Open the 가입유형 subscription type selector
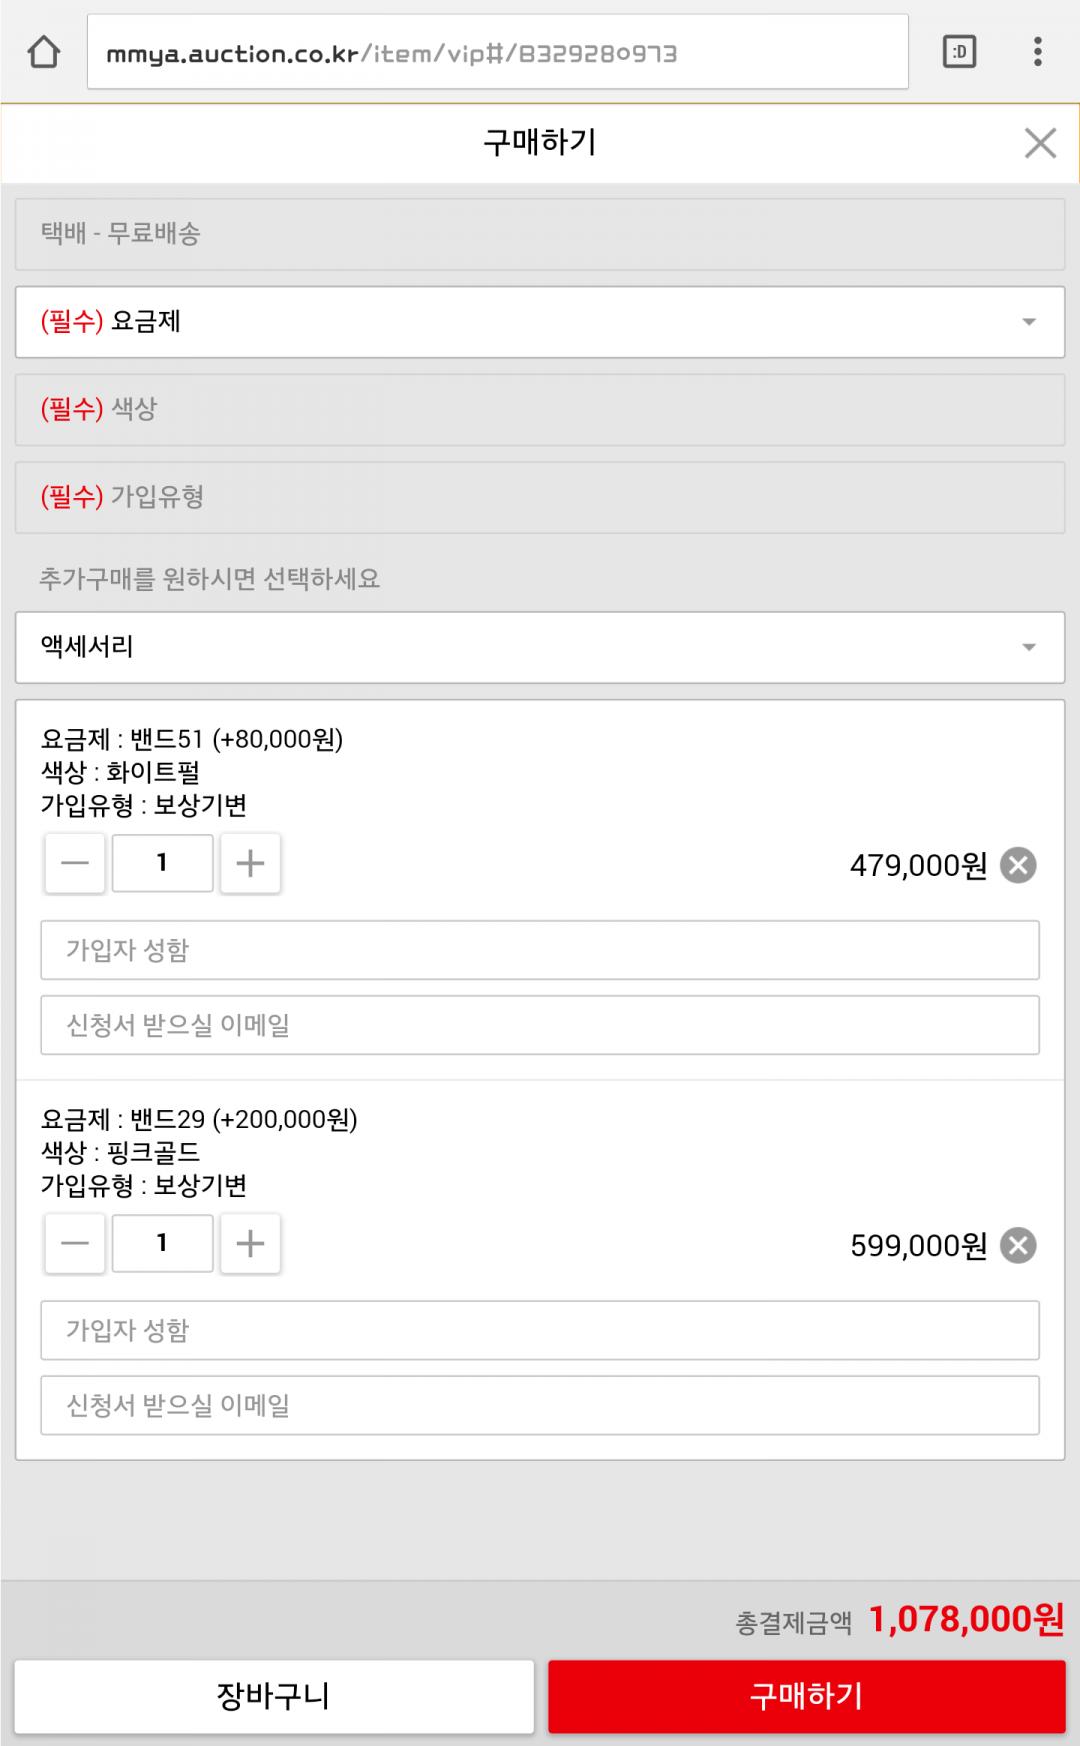Viewport: 1080px width, 1746px height. [x=540, y=497]
